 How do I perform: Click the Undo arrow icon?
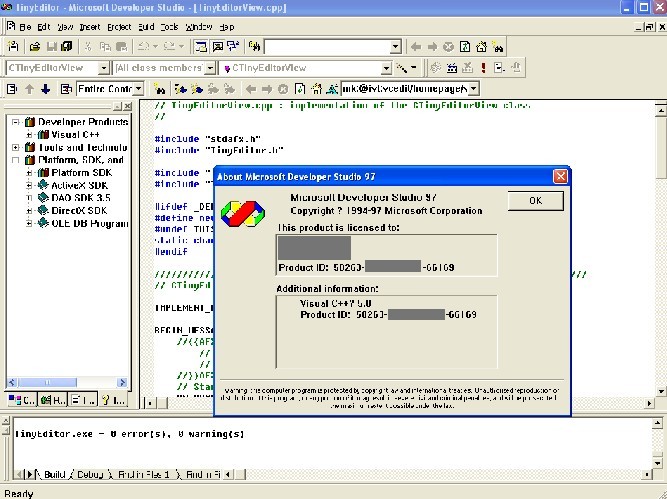click(x=143, y=46)
